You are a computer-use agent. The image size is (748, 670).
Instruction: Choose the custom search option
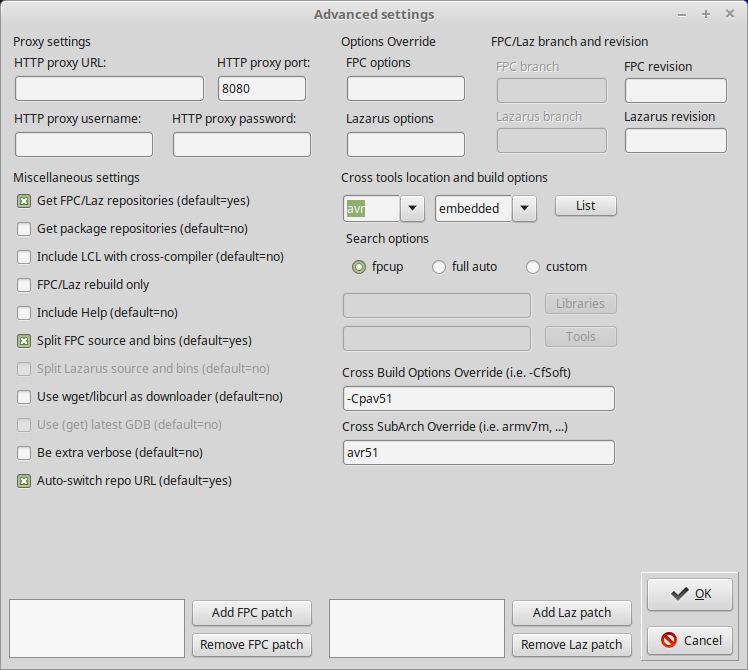533,267
